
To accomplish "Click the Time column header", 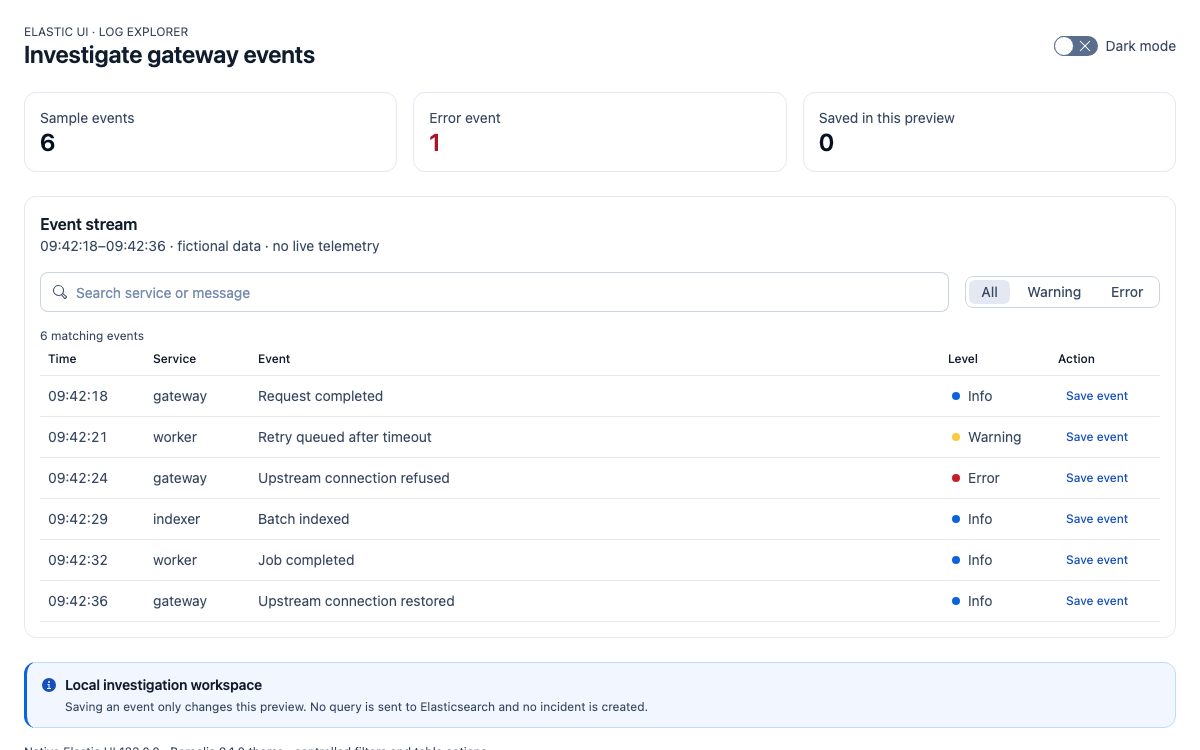I will pos(62,358).
